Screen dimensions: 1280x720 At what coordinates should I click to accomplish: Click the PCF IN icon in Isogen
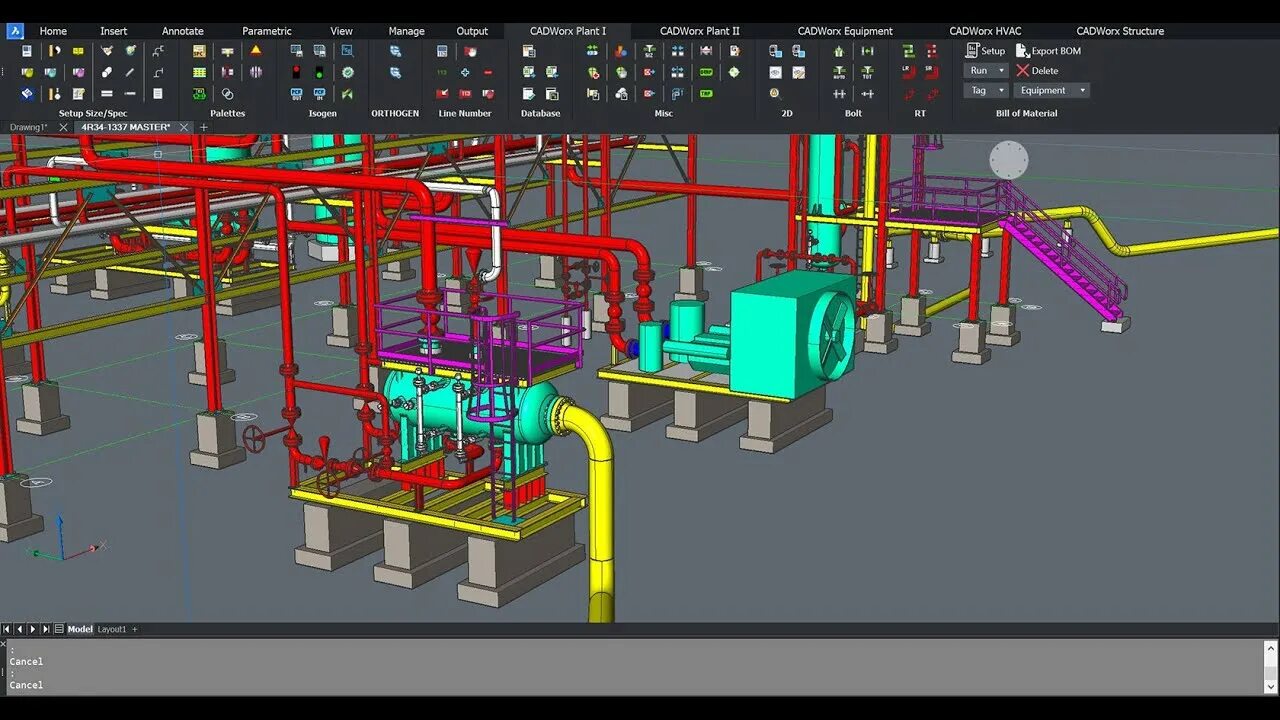click(x=319, y=94)
